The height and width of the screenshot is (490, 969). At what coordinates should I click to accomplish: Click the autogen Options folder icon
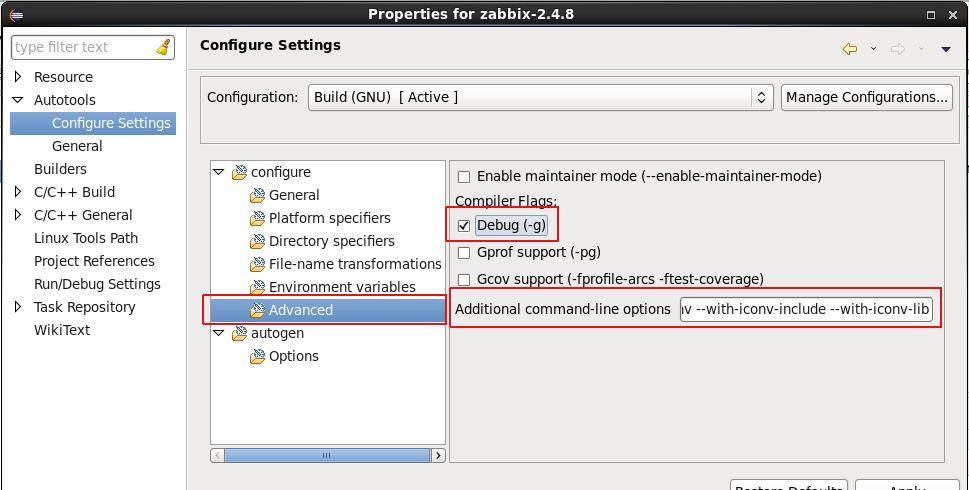pyautogui.click(x=257, y=356)
